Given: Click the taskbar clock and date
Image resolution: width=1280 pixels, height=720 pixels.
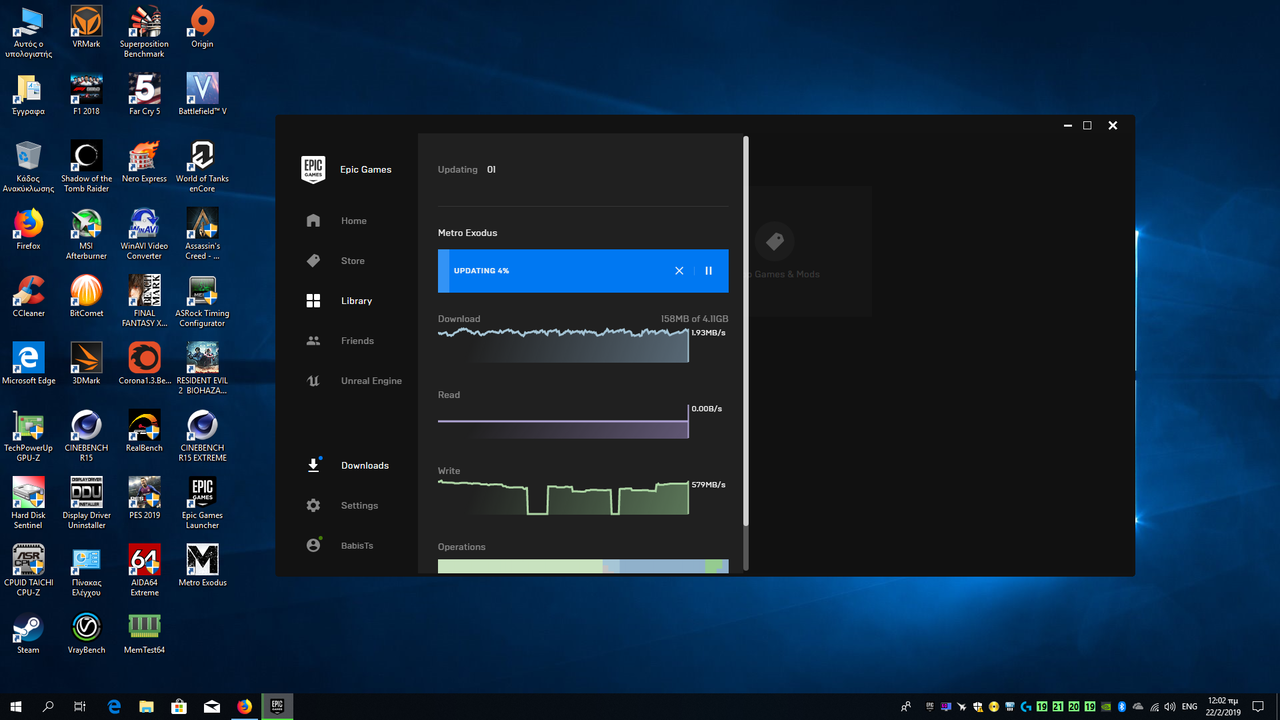Looking at the screenshot, I should point(1223,706).
